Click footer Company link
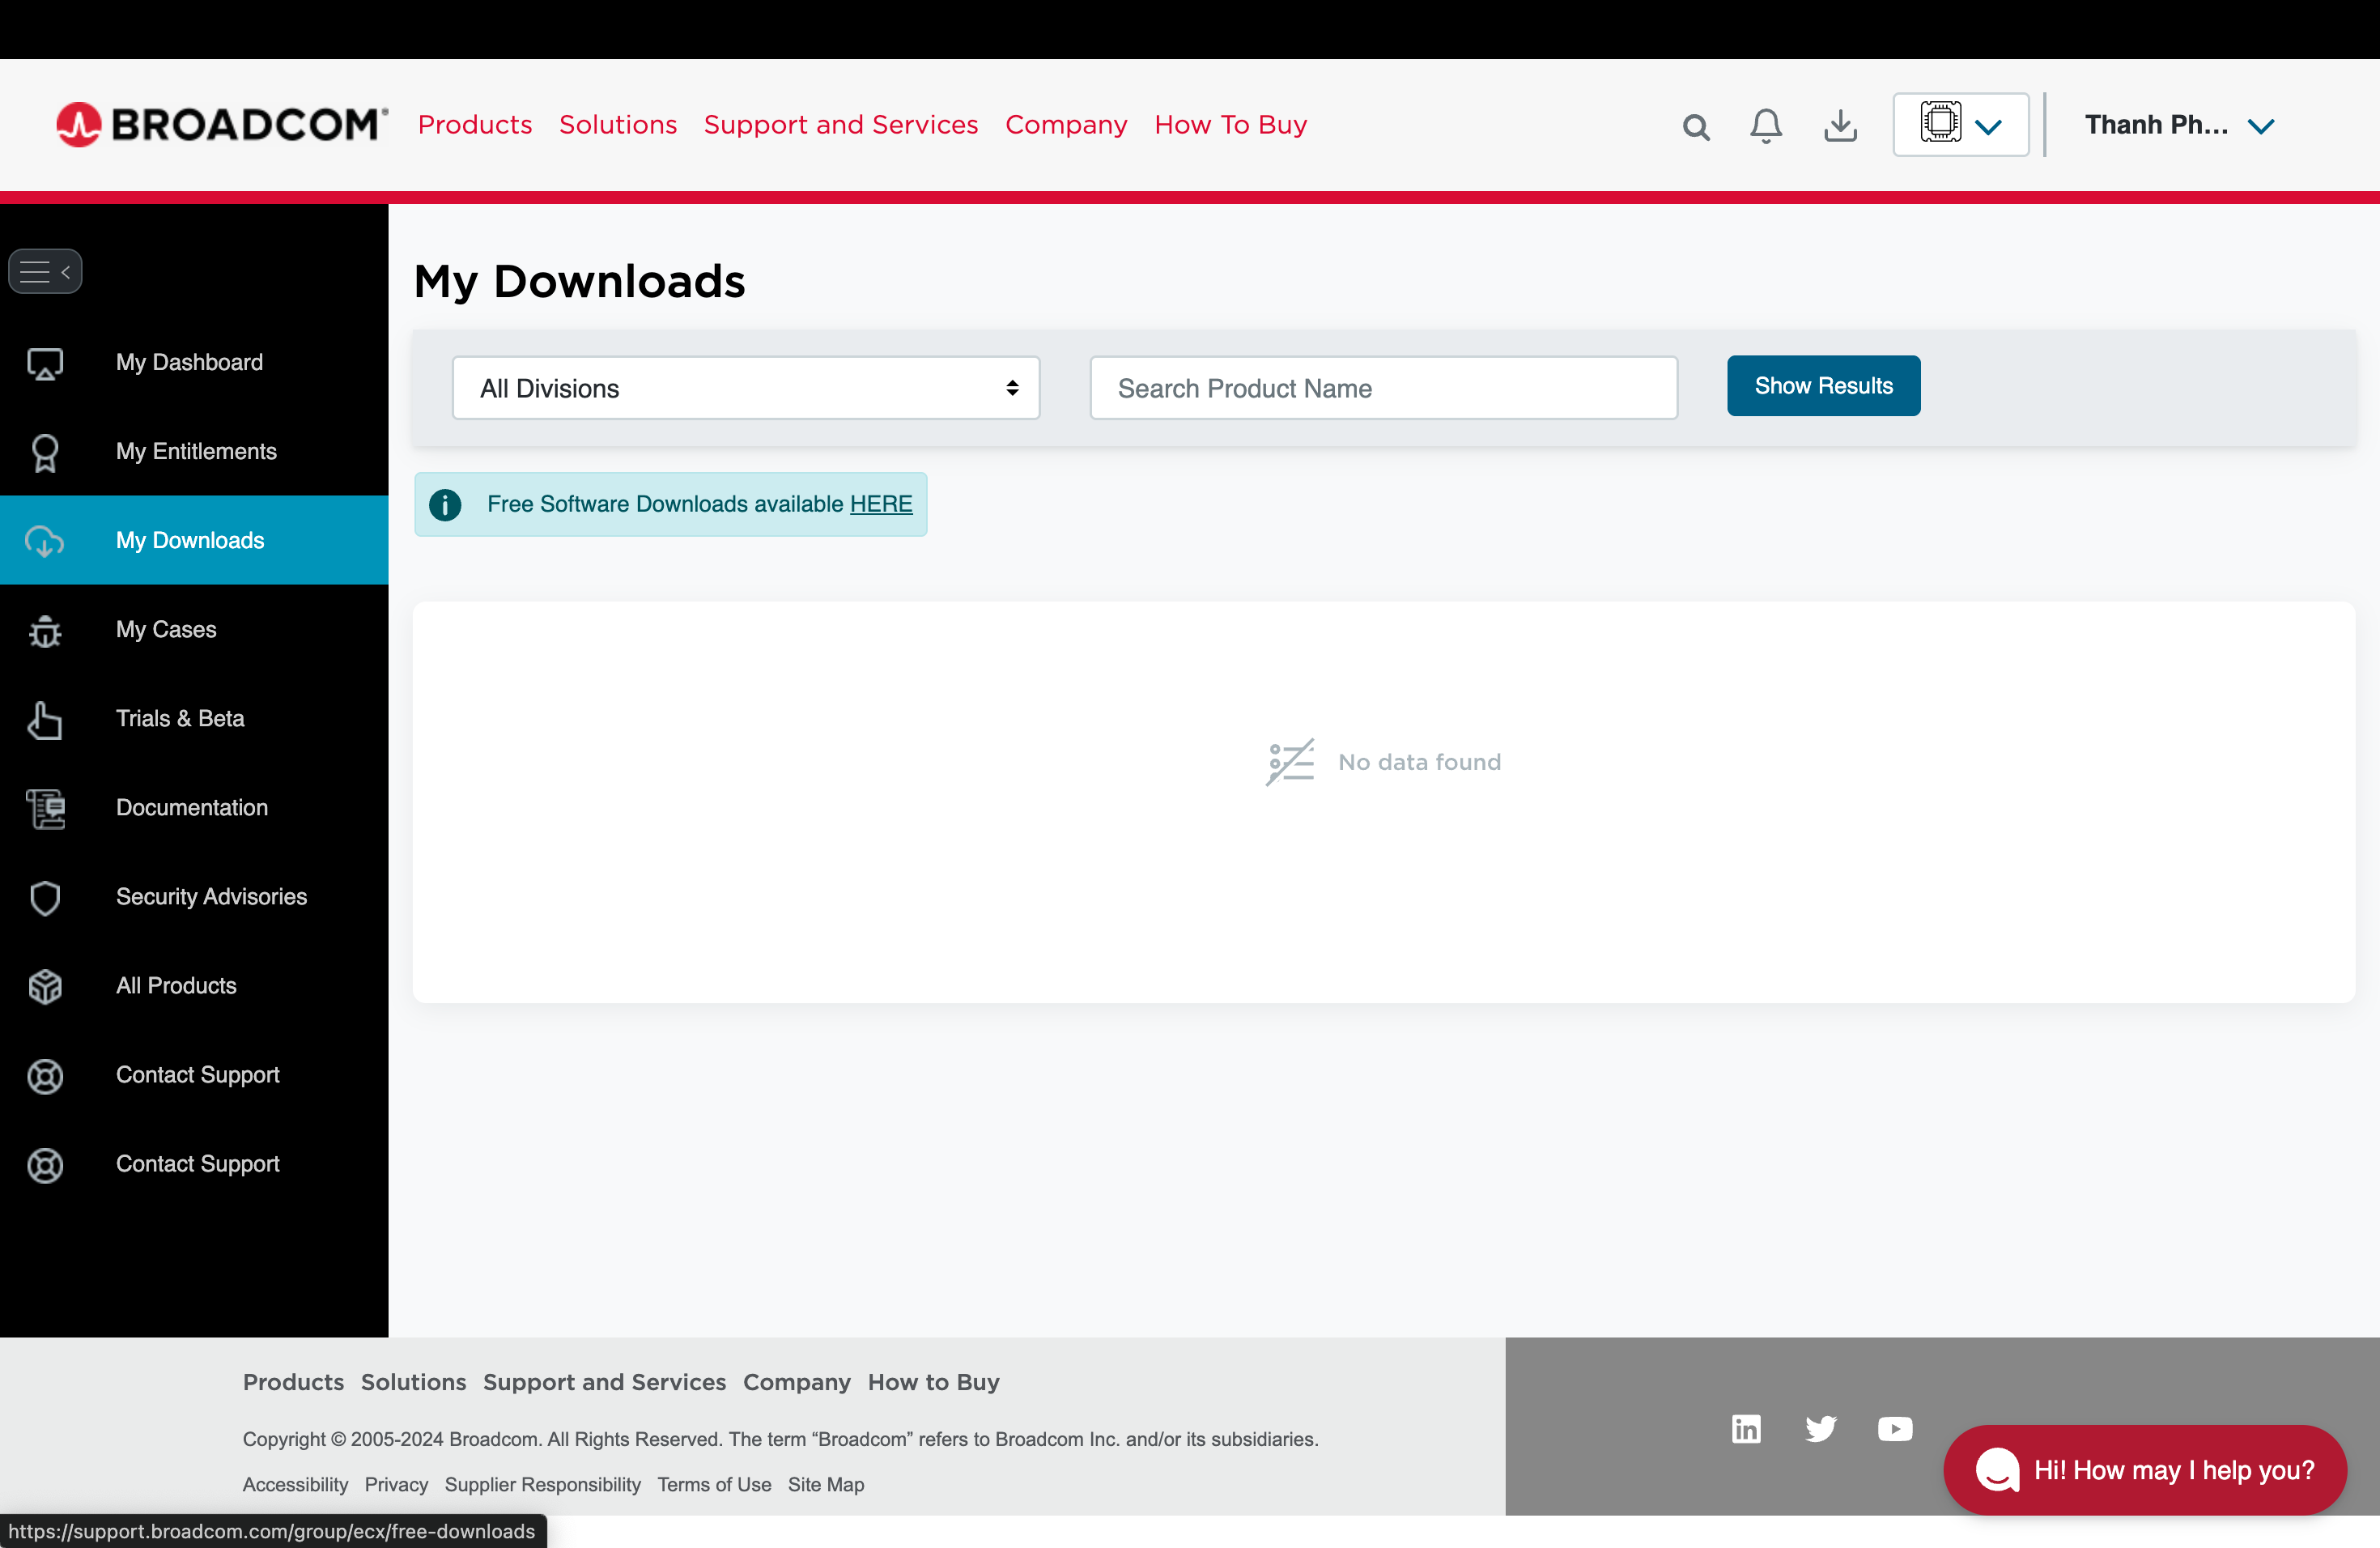Image resolution: width=2380 pixels, height=1548 pixels. 797,1383
